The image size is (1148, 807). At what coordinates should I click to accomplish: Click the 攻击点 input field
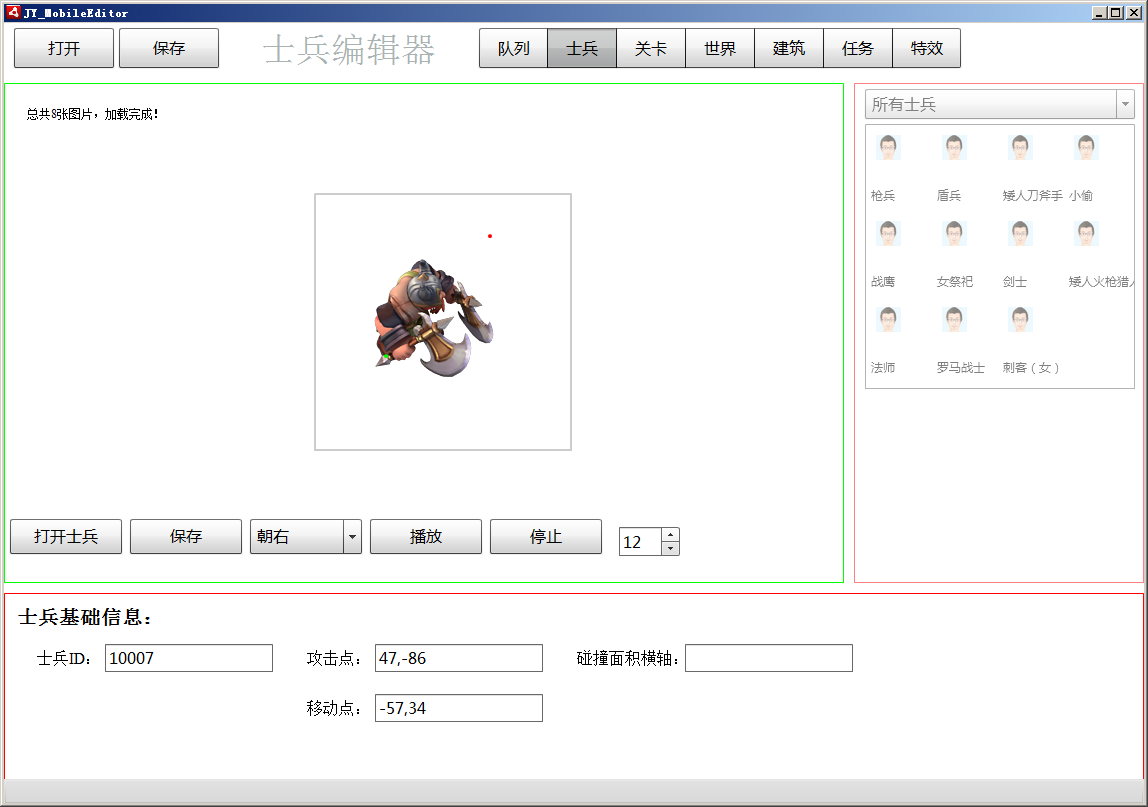[x=459, y=658]
